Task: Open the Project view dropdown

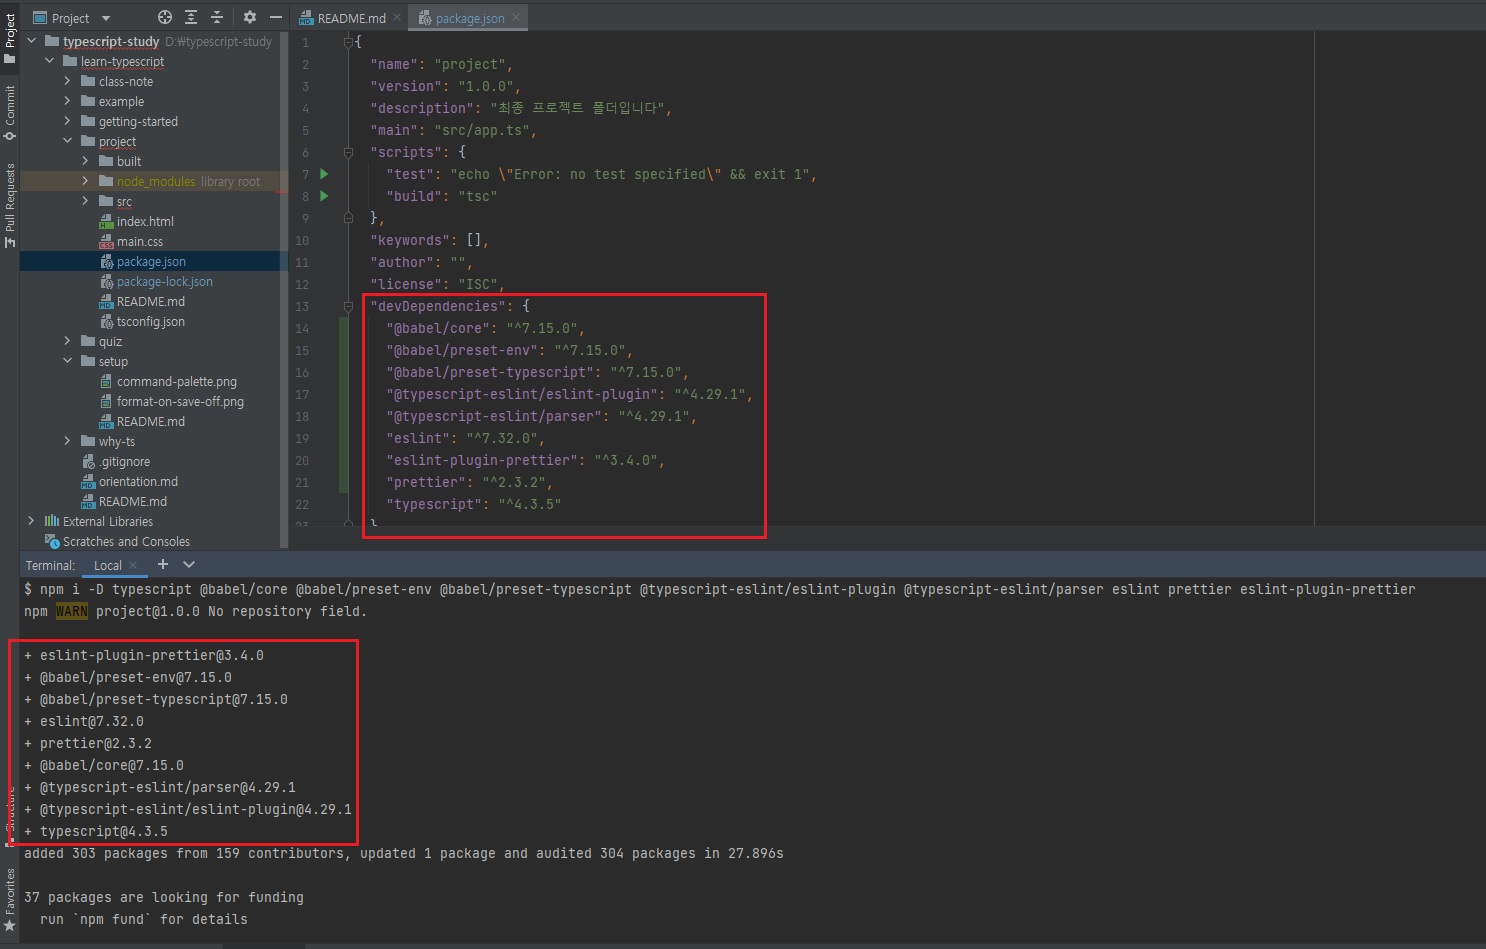Action: pos(106,18)
